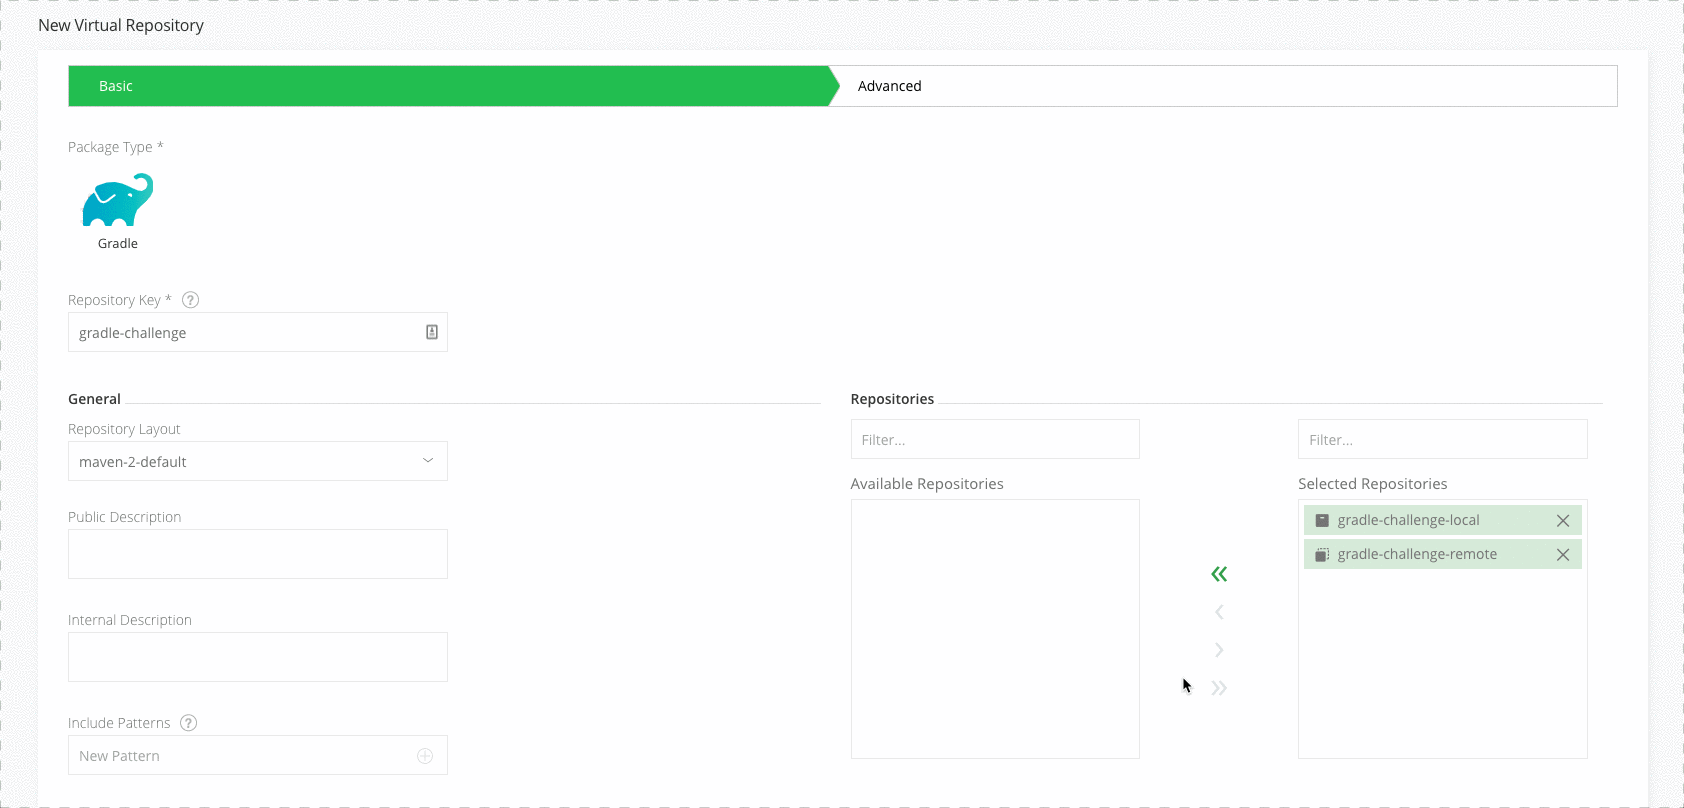Click the Selected Repositories filter field
Image resolution: width=1684 pixels, height=808 pixels.
tap(1441, 439)
